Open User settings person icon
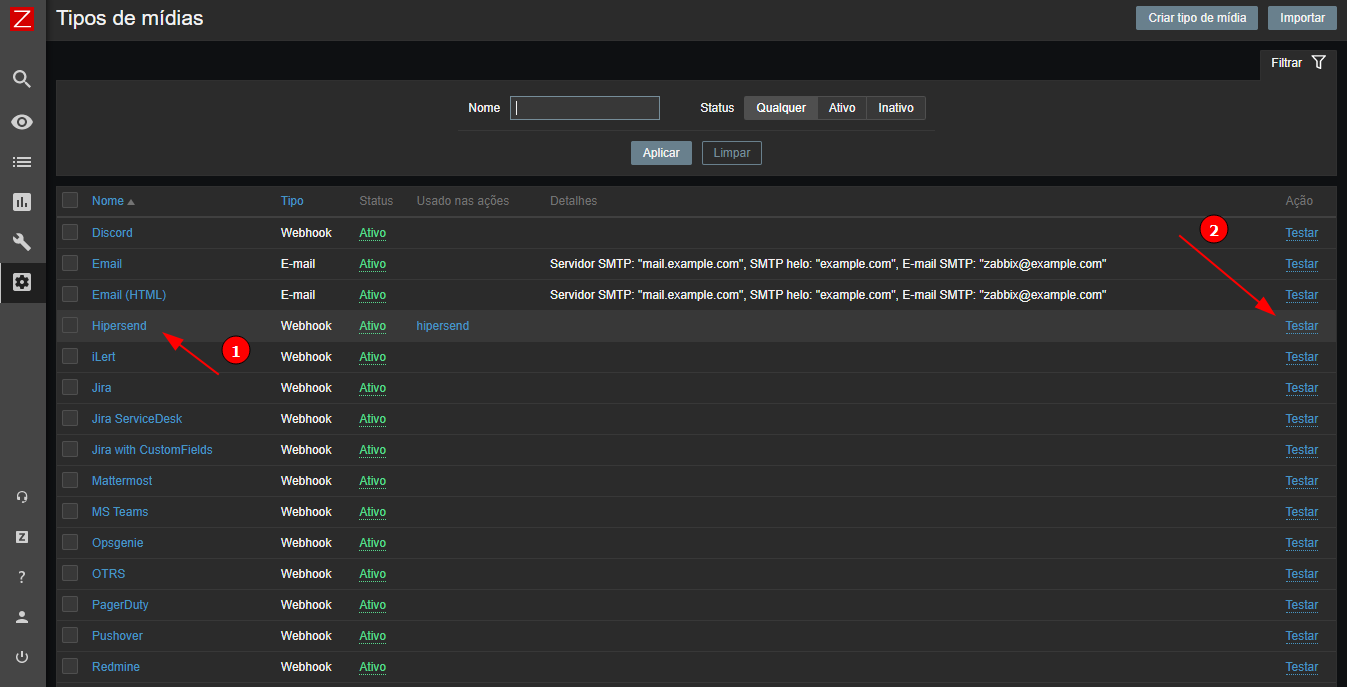Viewport: 1347px width, 687px height. [22, 617]
